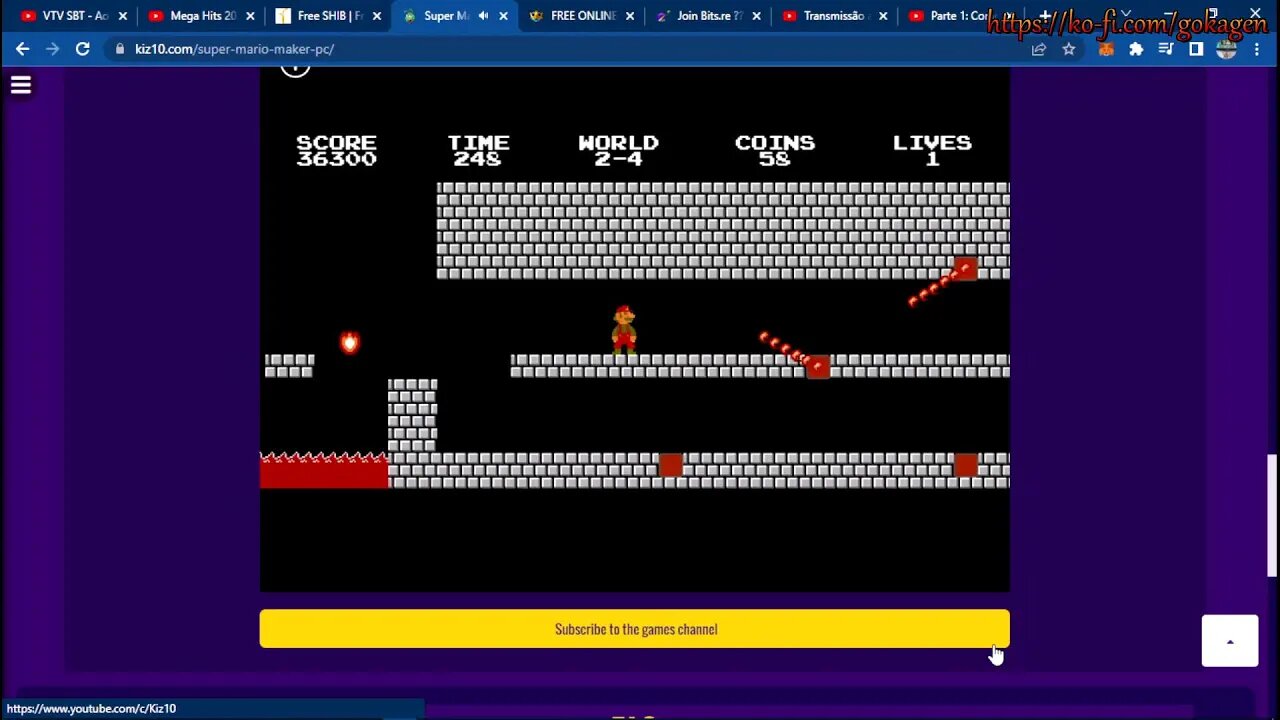Close the Super Mario tab
The image size is (1280, 720).
coord(503,16)
